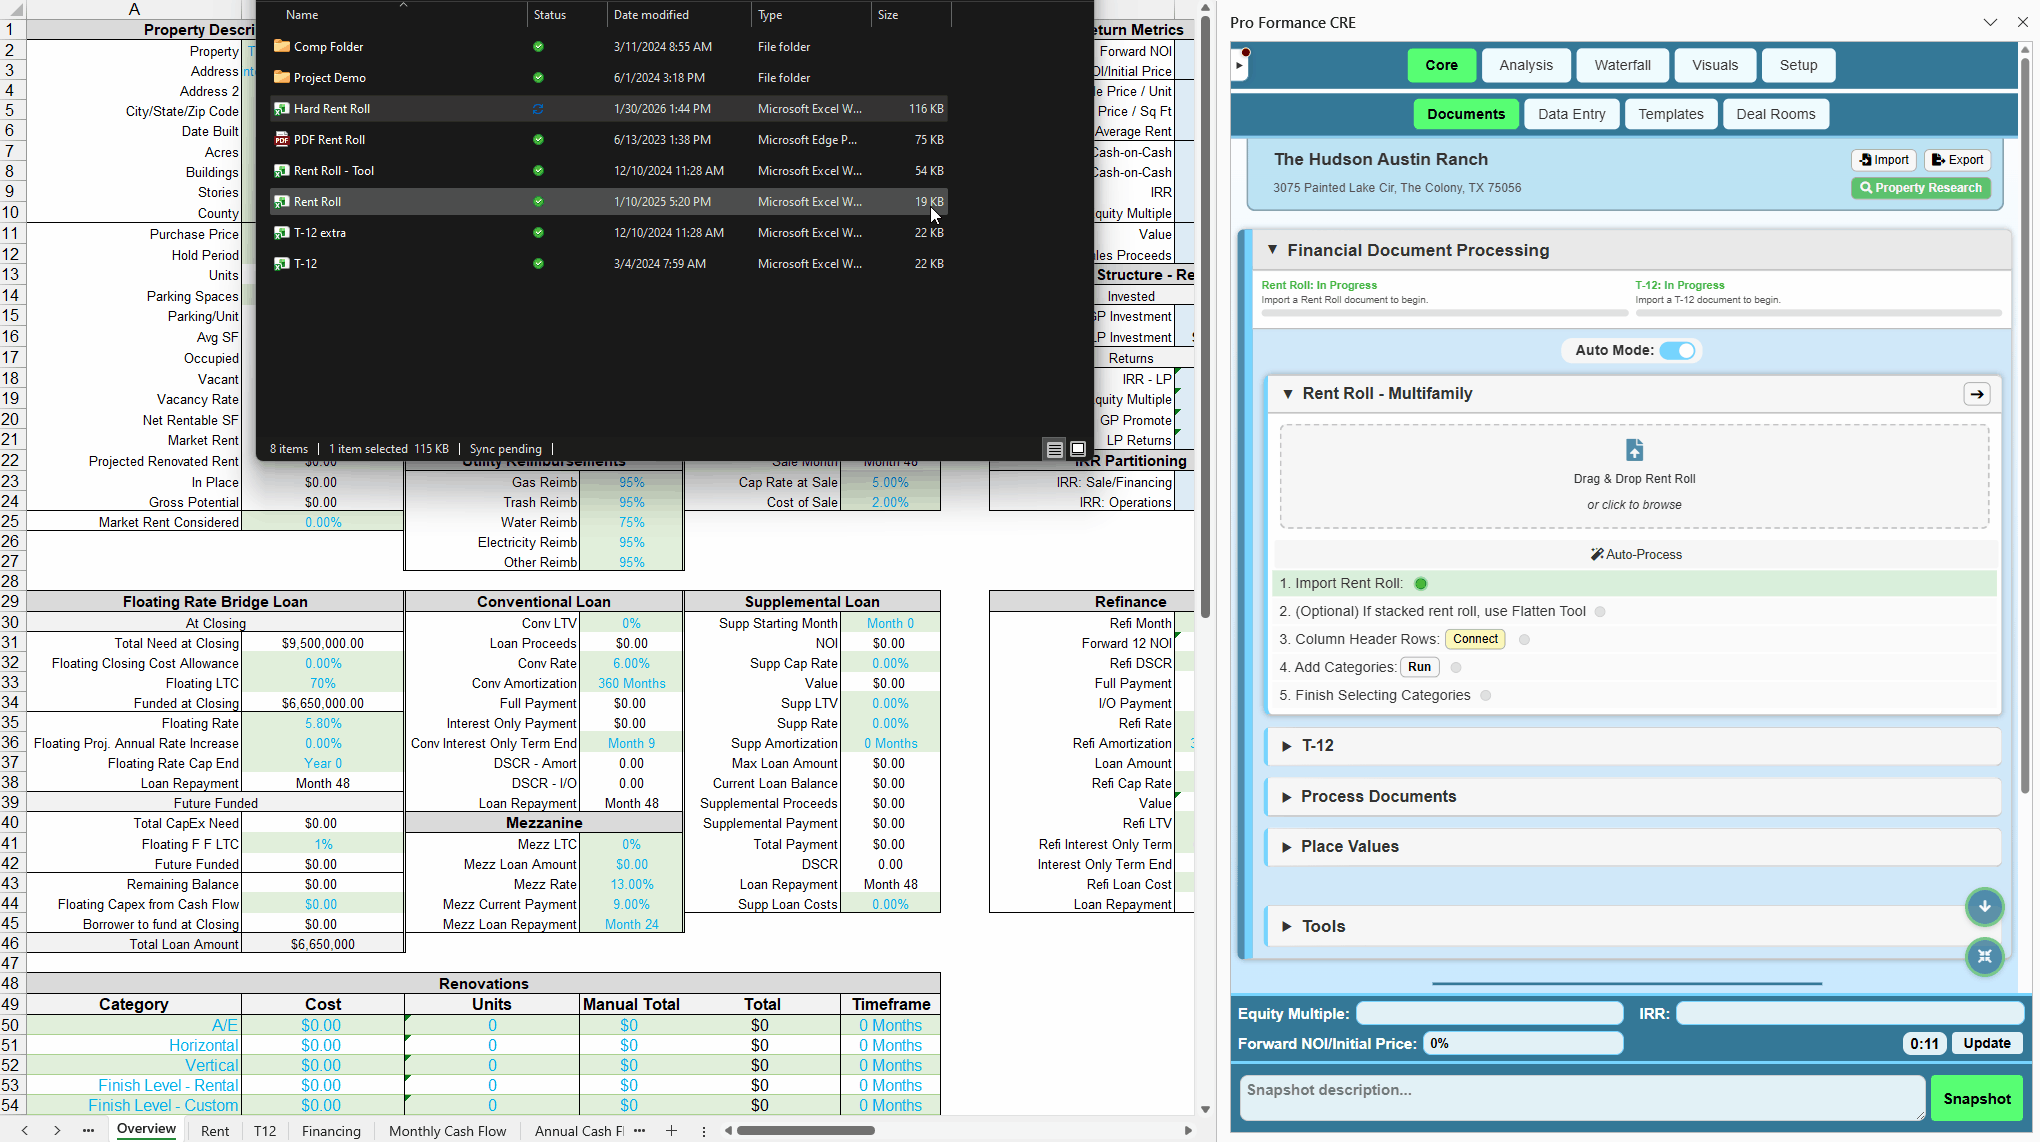Screen dimensions: 2040x1142
Task: Switch to the Data Entry tab
Action: coord(1571,114)
